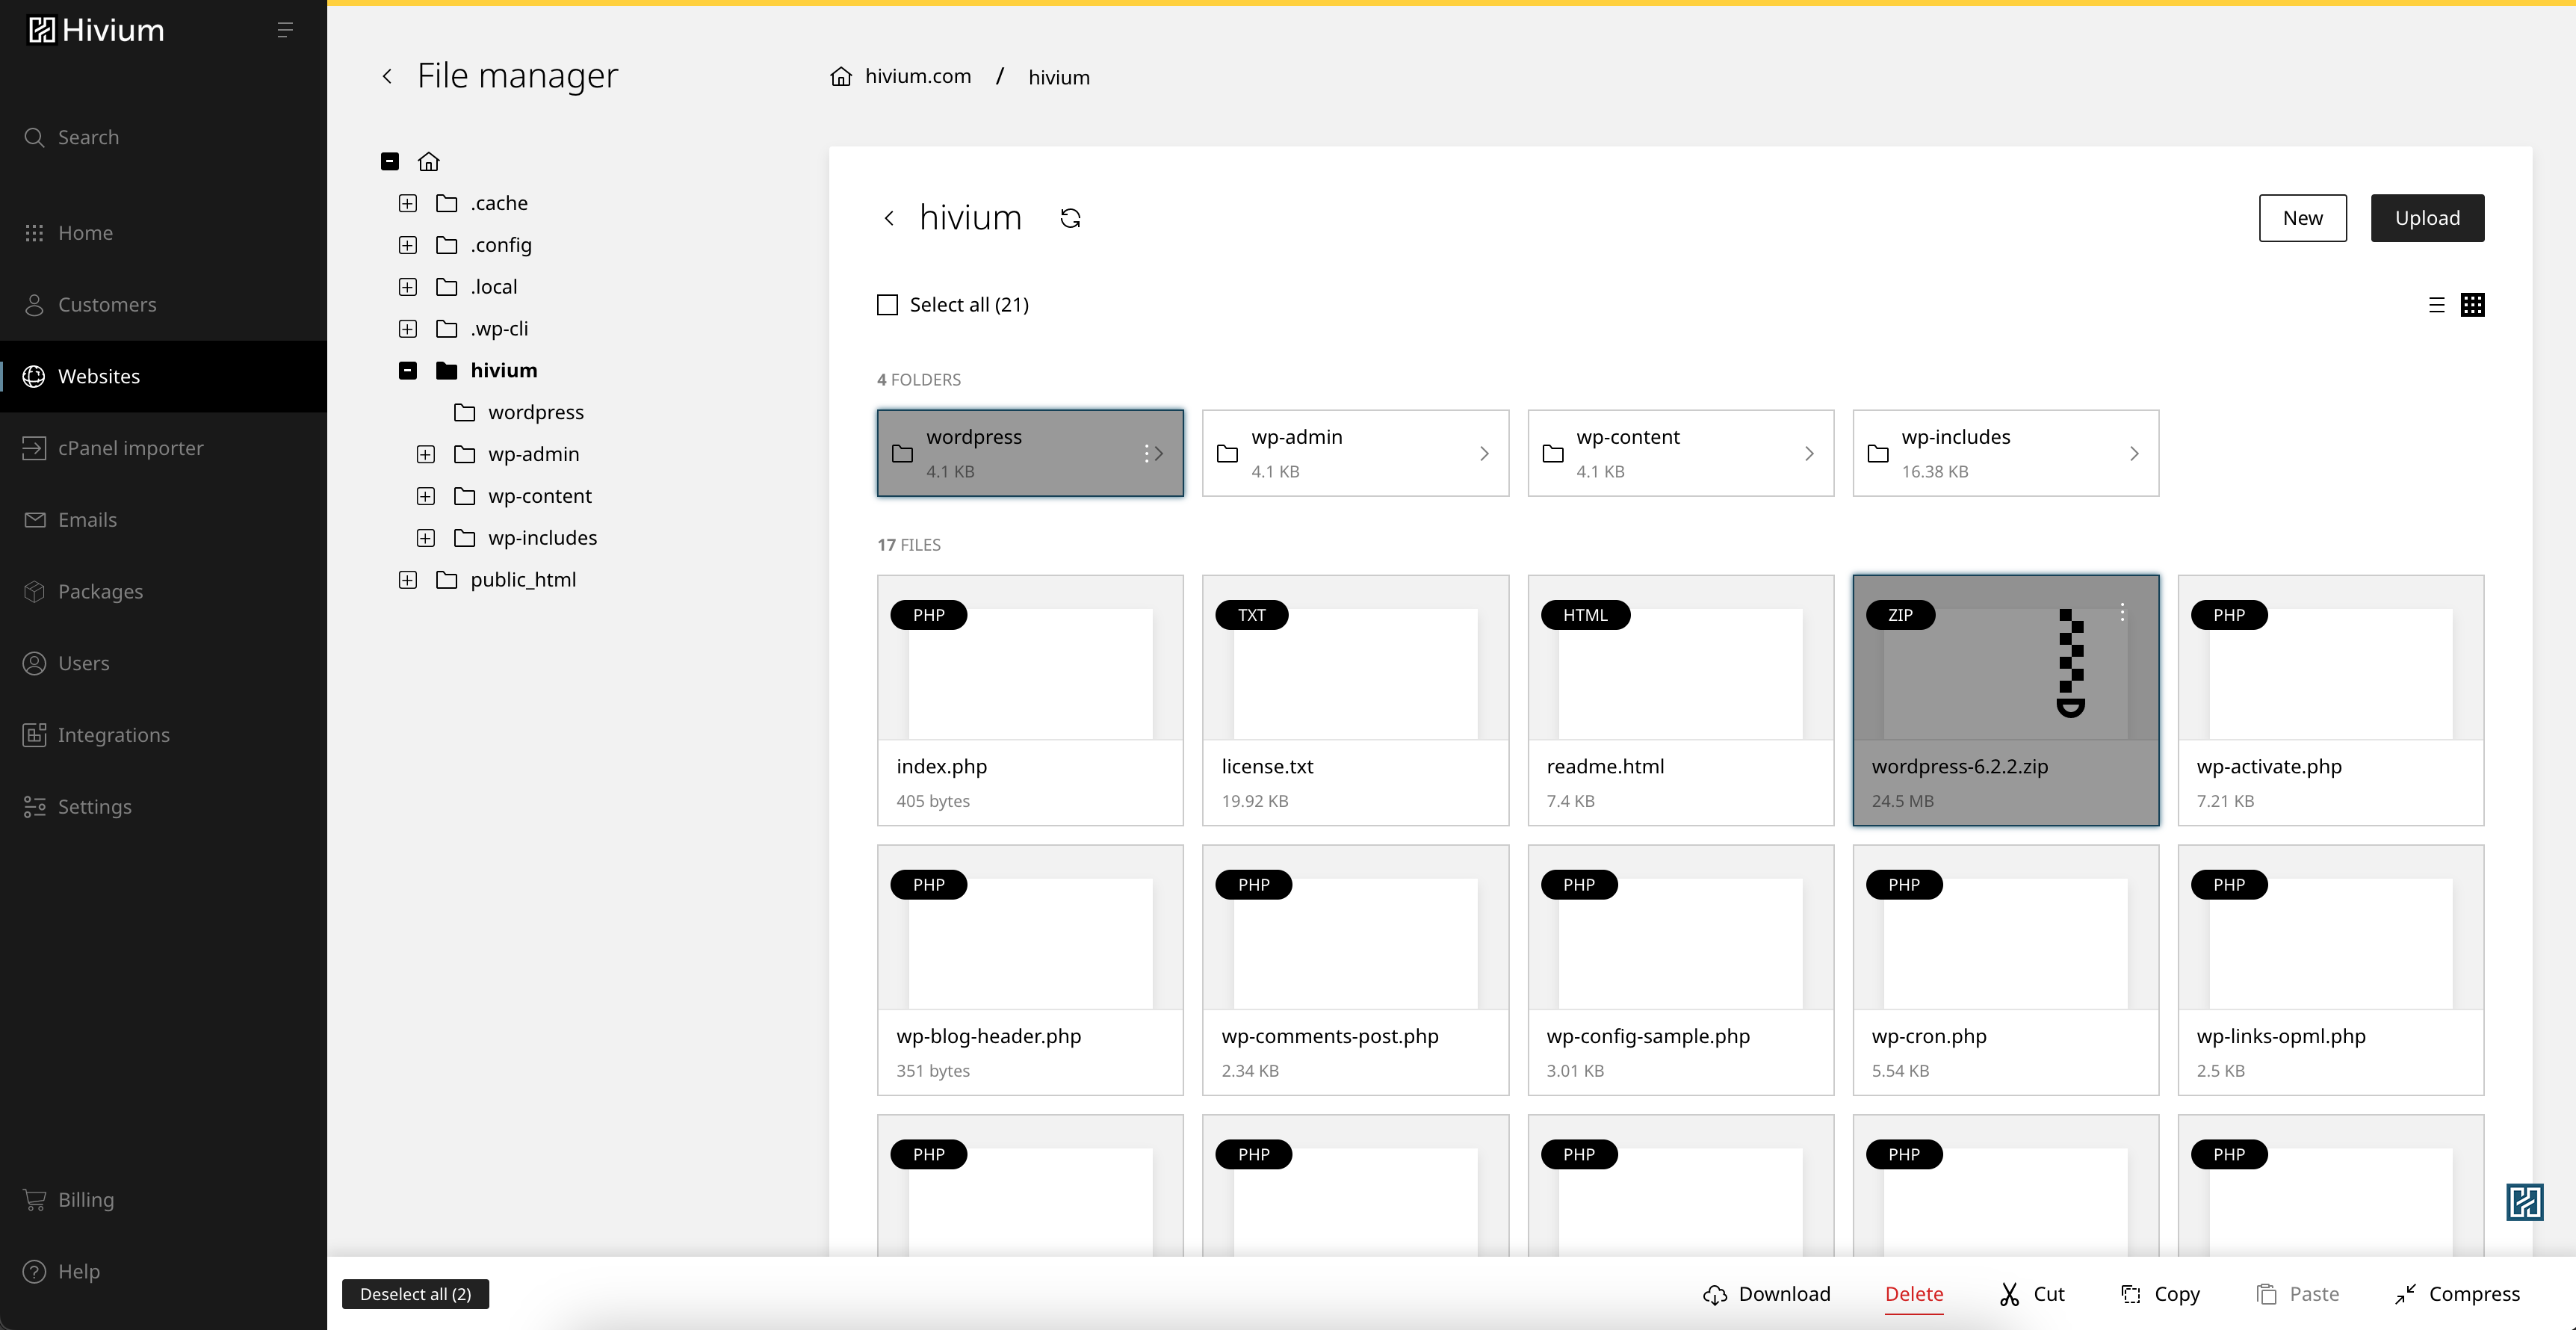Click the Integrations sidebar icon

pos(34,735)
